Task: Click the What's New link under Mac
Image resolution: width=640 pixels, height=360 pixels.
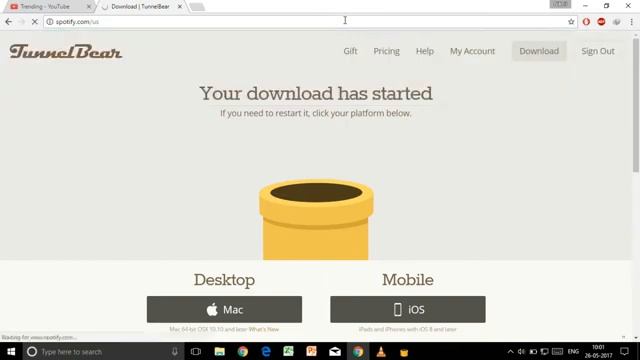Action: click(264, 329)
